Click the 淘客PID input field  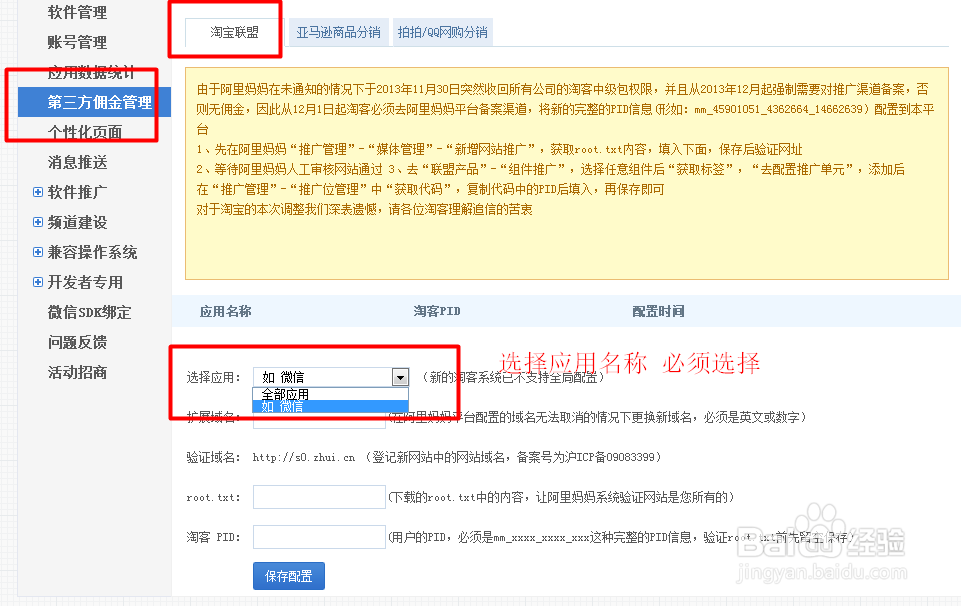click(318, 536)
